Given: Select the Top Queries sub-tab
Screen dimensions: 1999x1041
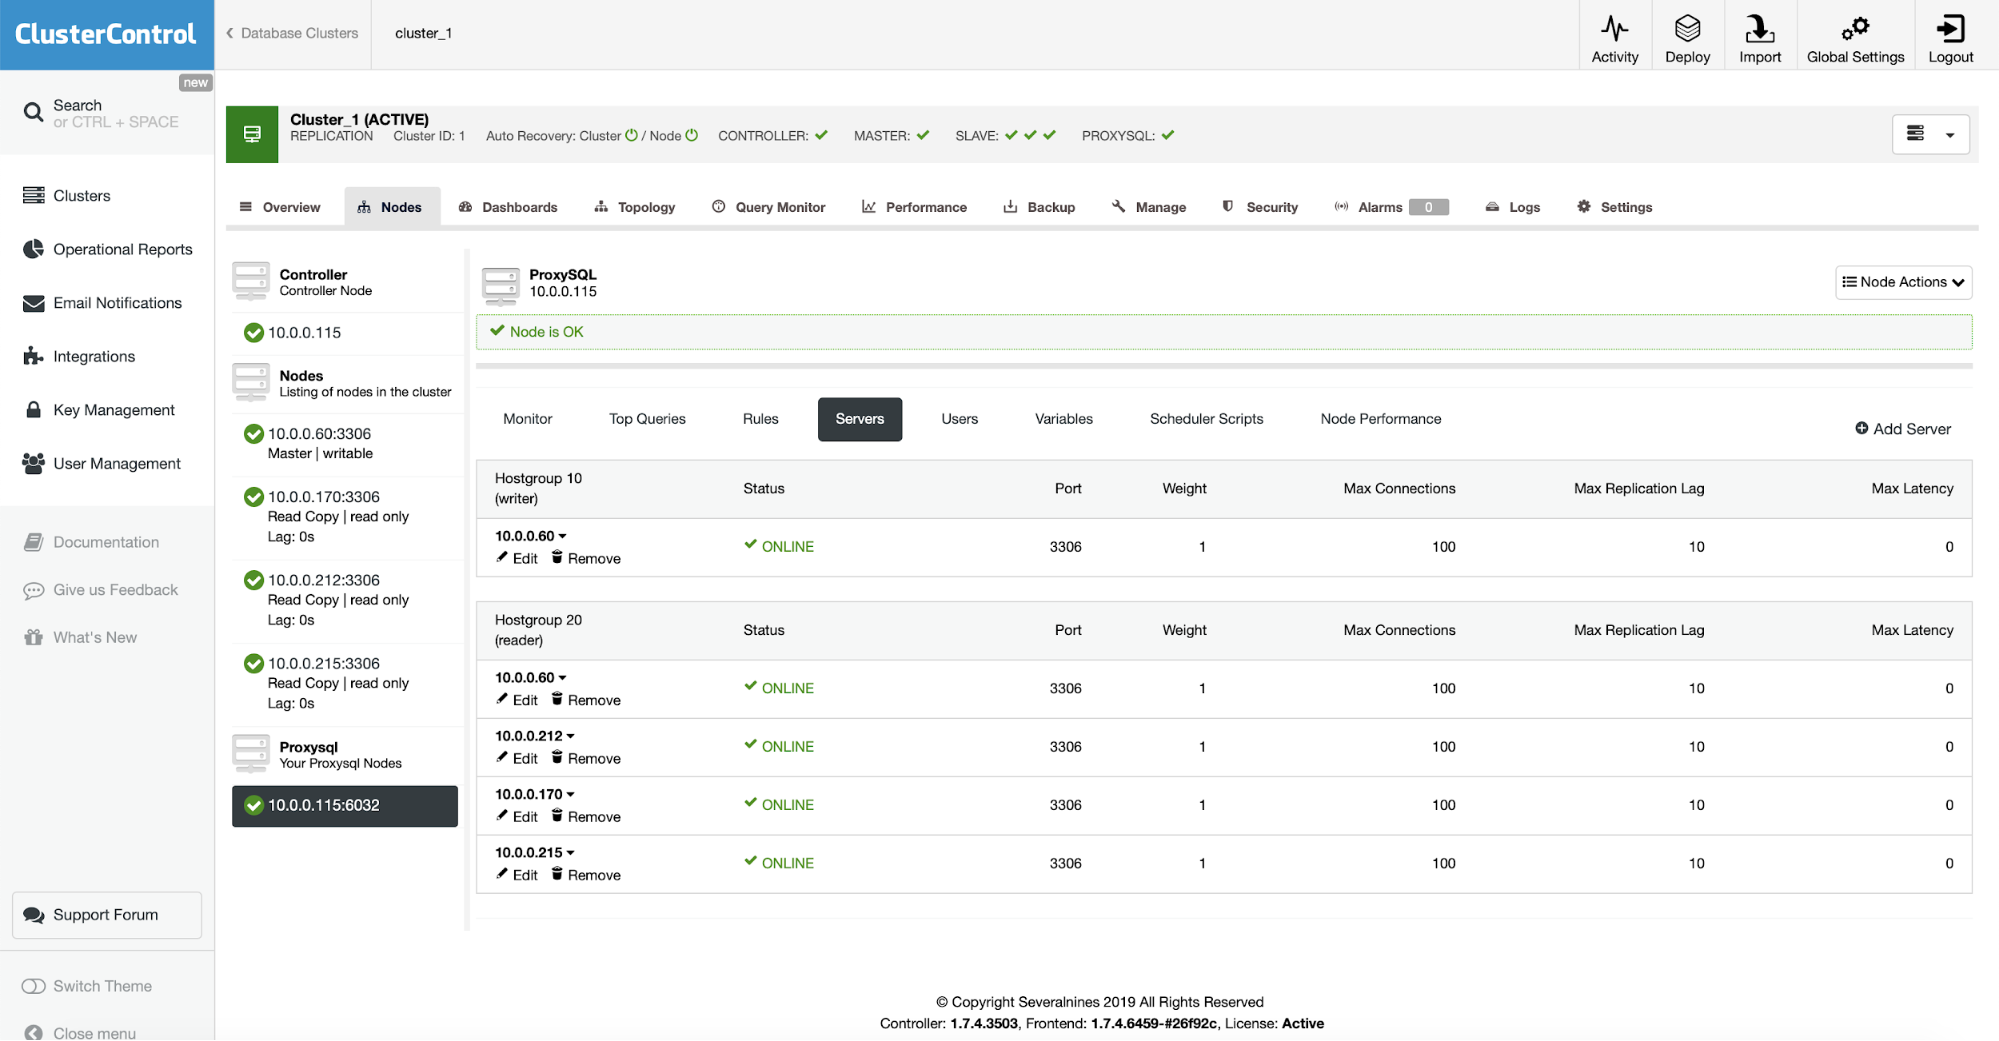Looking at the screenshot, I should coord(647,419).
